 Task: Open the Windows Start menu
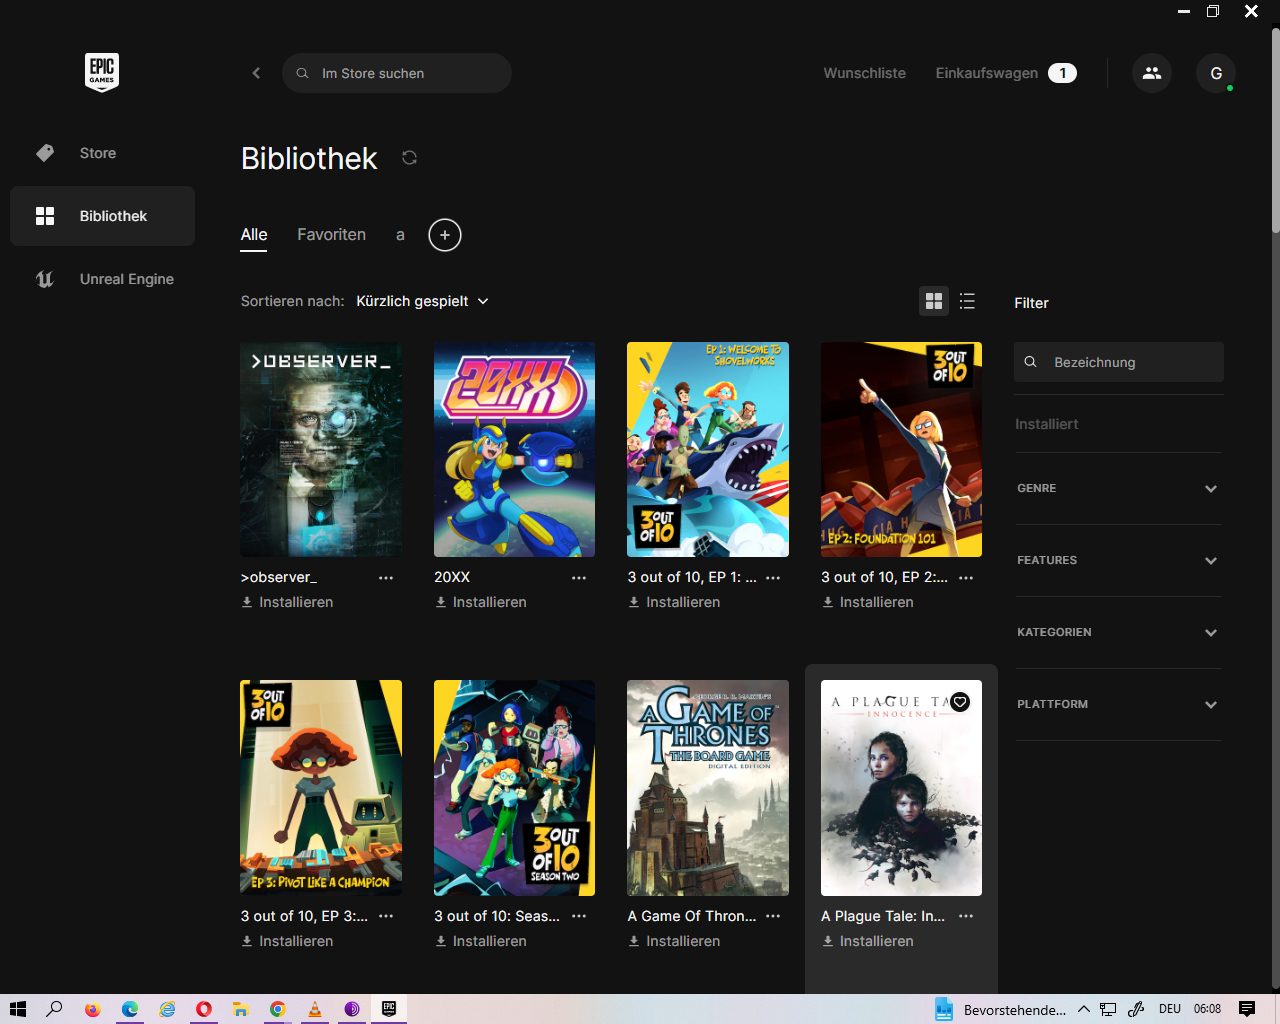pos(18,1009)
